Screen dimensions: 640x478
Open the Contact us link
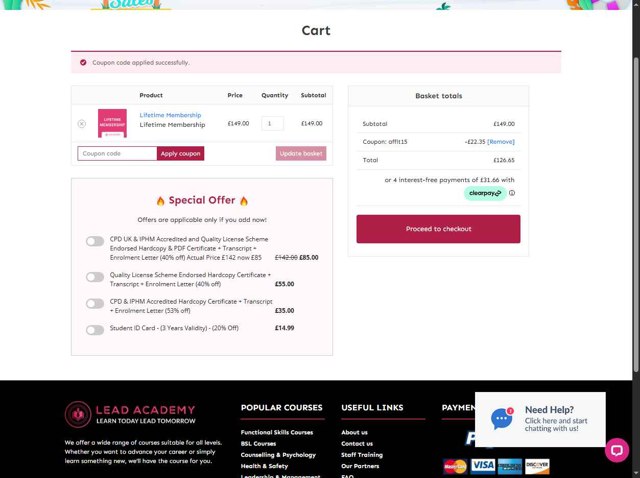pyautogui.click(x=357, y=444)
